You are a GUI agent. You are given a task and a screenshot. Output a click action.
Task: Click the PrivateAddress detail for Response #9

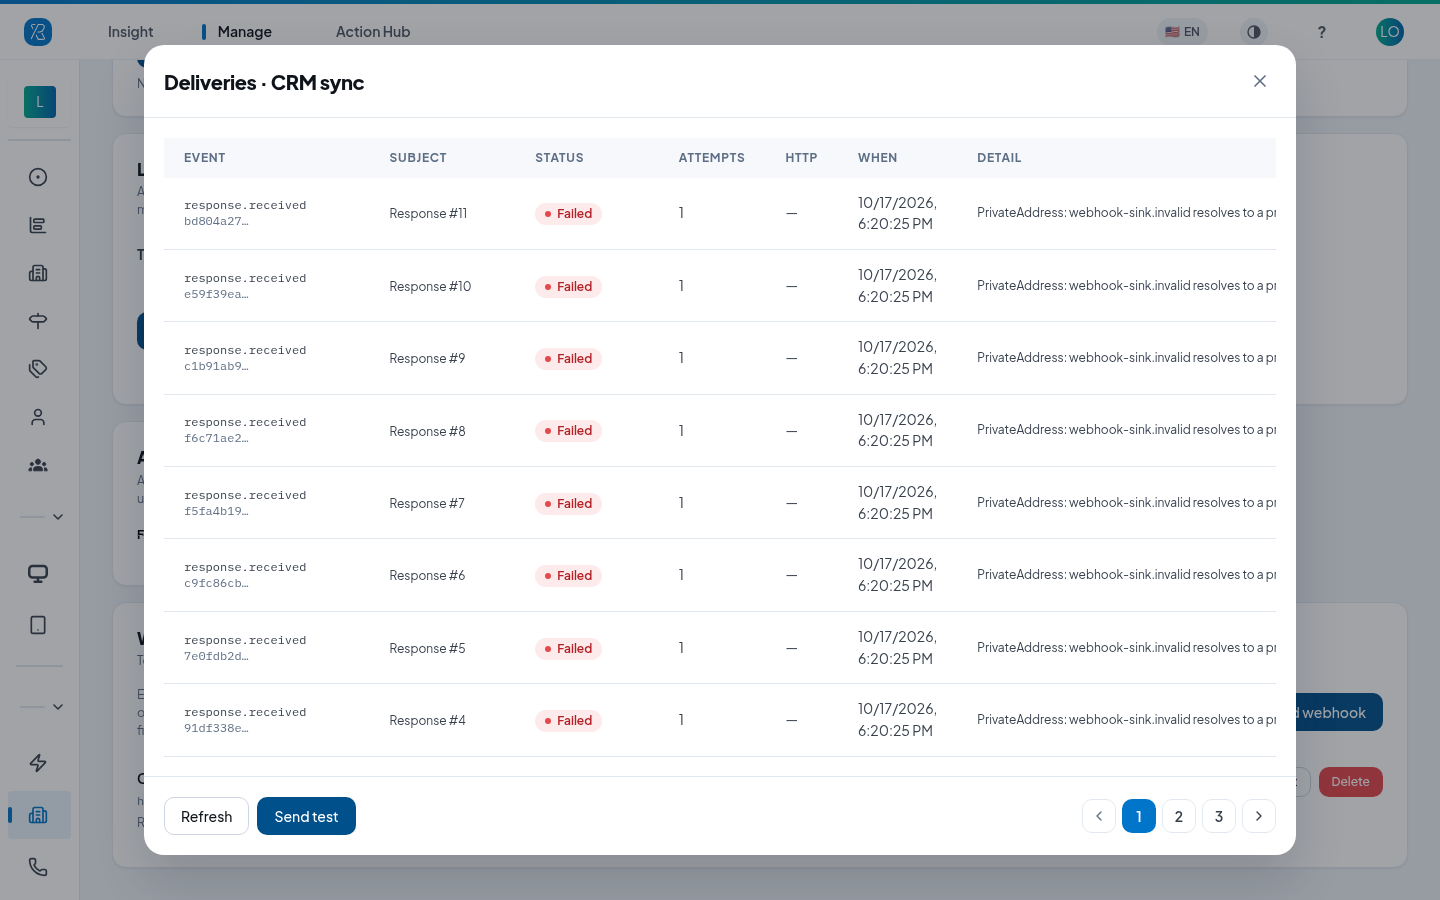pos(1126,358)
